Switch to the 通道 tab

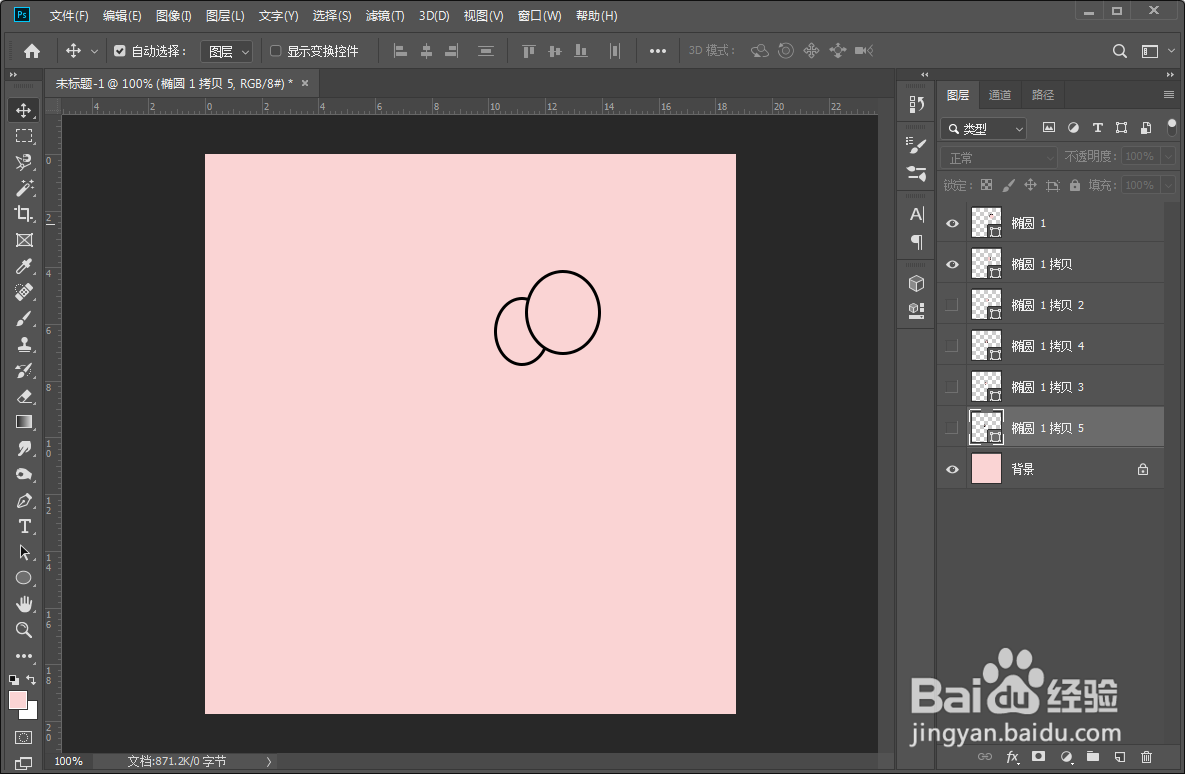coord(1000,94)
